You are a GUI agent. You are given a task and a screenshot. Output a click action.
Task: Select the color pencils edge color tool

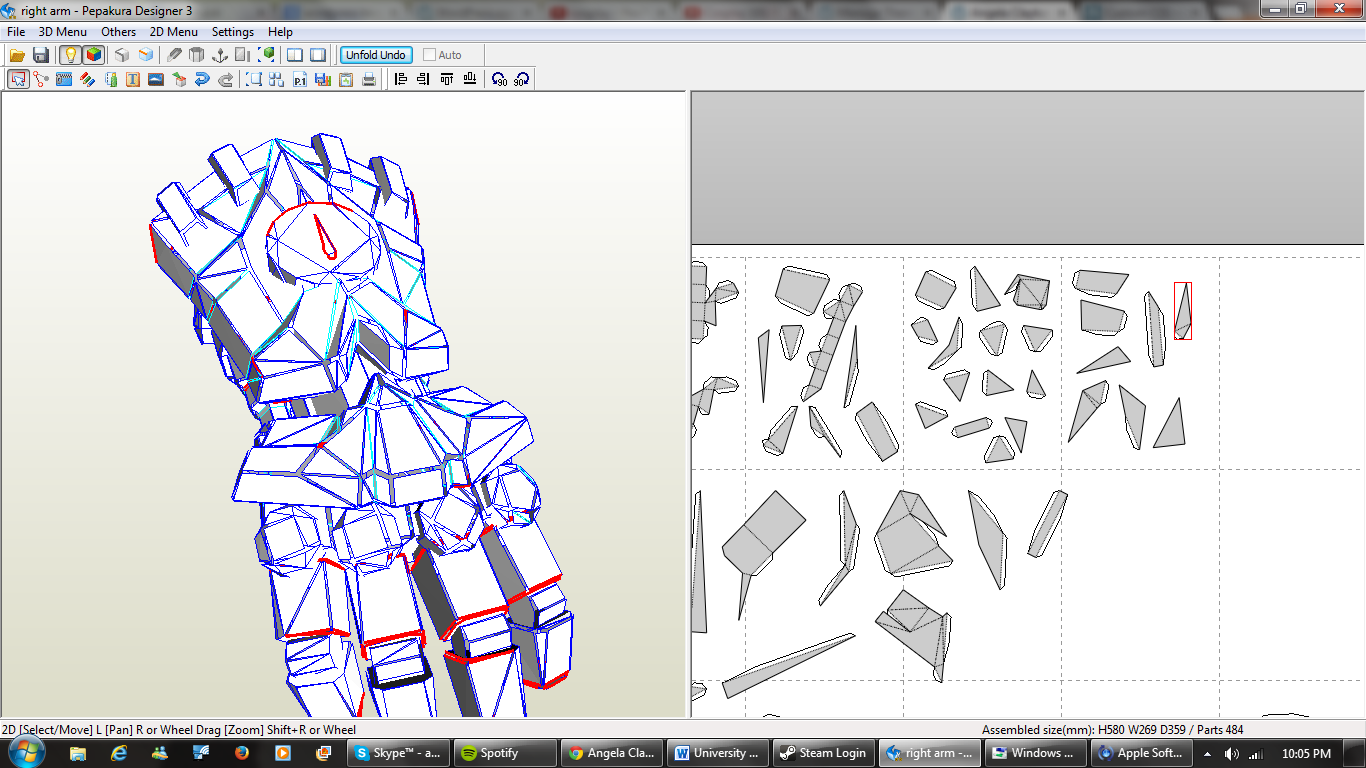point(87,80)
